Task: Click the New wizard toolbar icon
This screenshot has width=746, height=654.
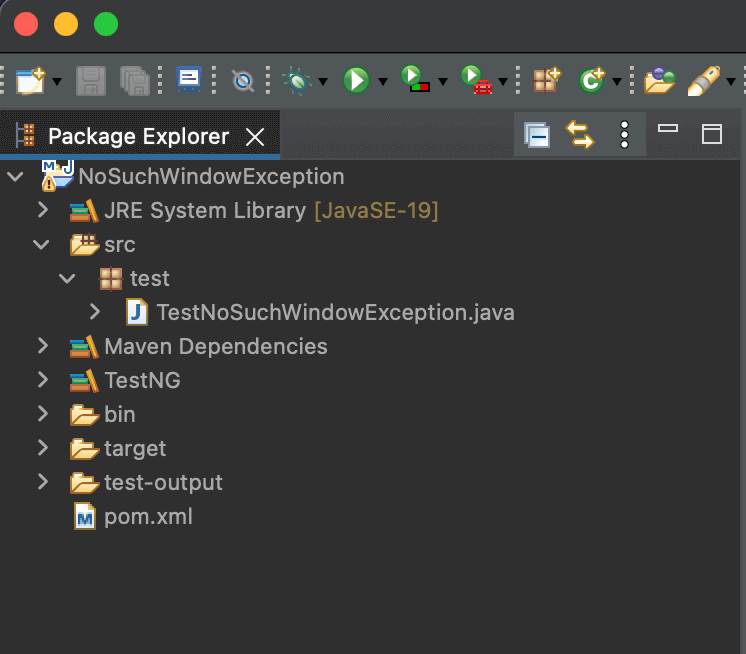Action: click(x=30, y=80)
